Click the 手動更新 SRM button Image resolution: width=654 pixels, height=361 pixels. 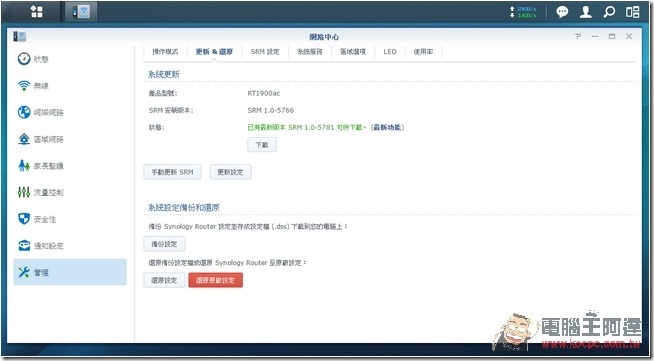tap(172, 172)
